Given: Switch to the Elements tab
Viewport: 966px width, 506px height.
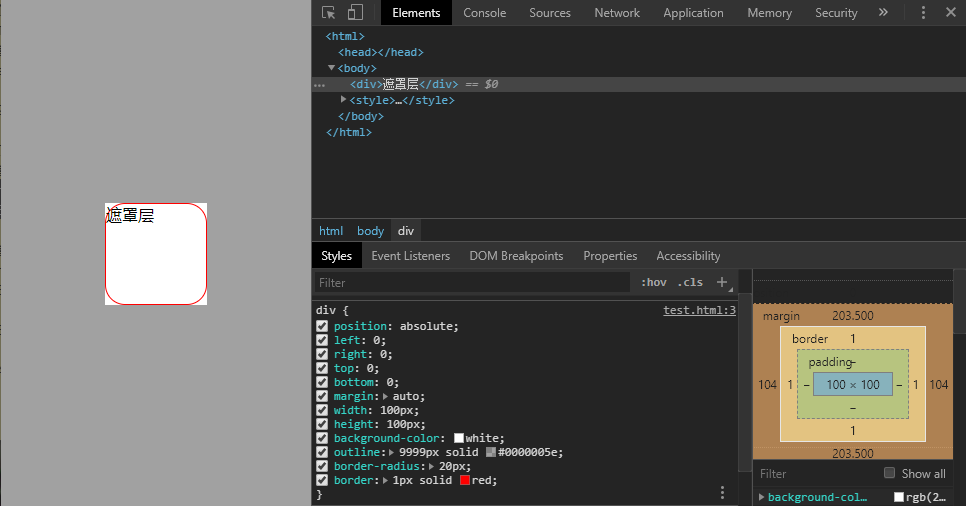Looking at the screenshot, I should (x=416, y=13).
